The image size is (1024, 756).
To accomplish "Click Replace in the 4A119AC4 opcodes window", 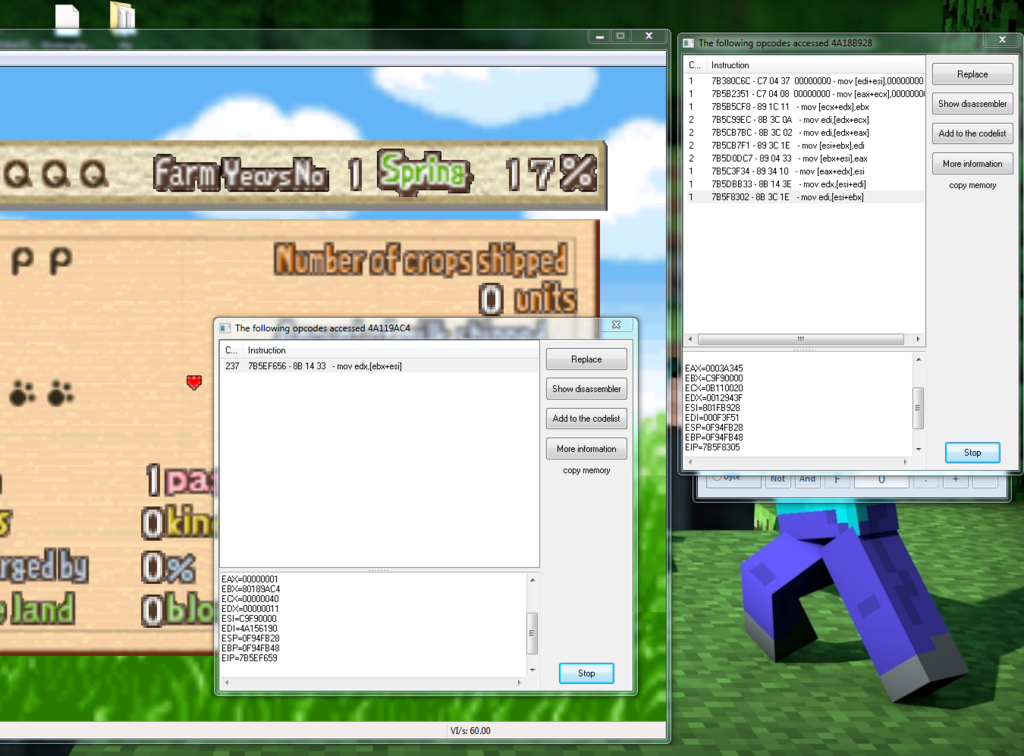I will point(586,360).
